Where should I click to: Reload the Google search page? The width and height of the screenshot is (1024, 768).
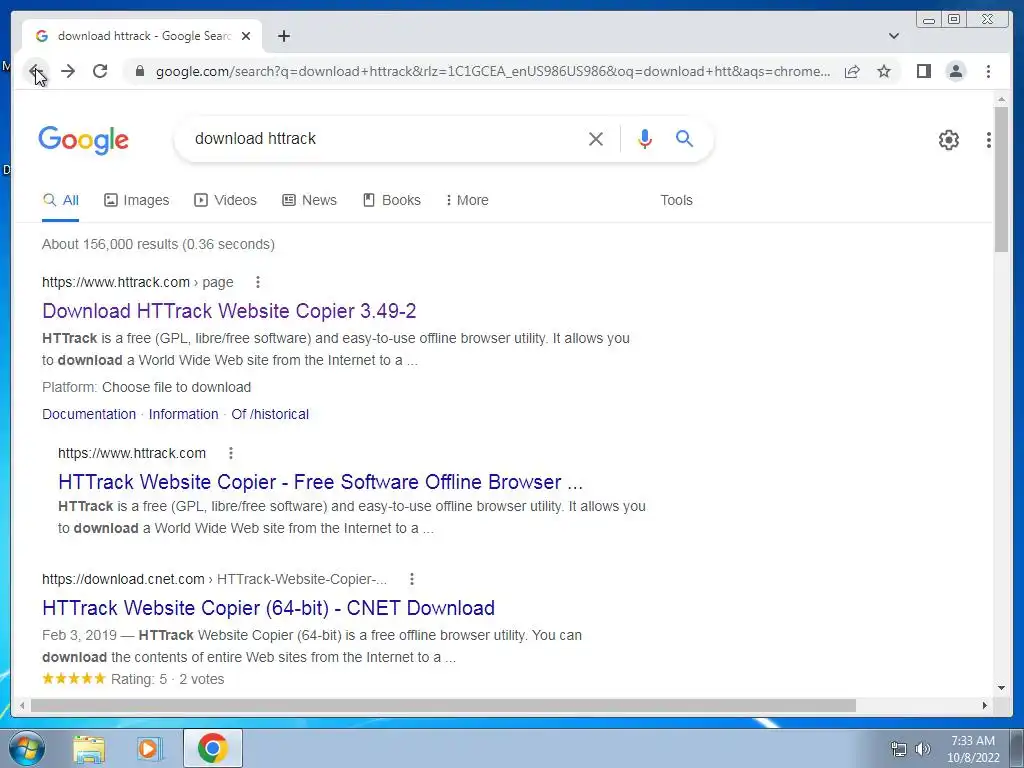(x=100, y=71)
